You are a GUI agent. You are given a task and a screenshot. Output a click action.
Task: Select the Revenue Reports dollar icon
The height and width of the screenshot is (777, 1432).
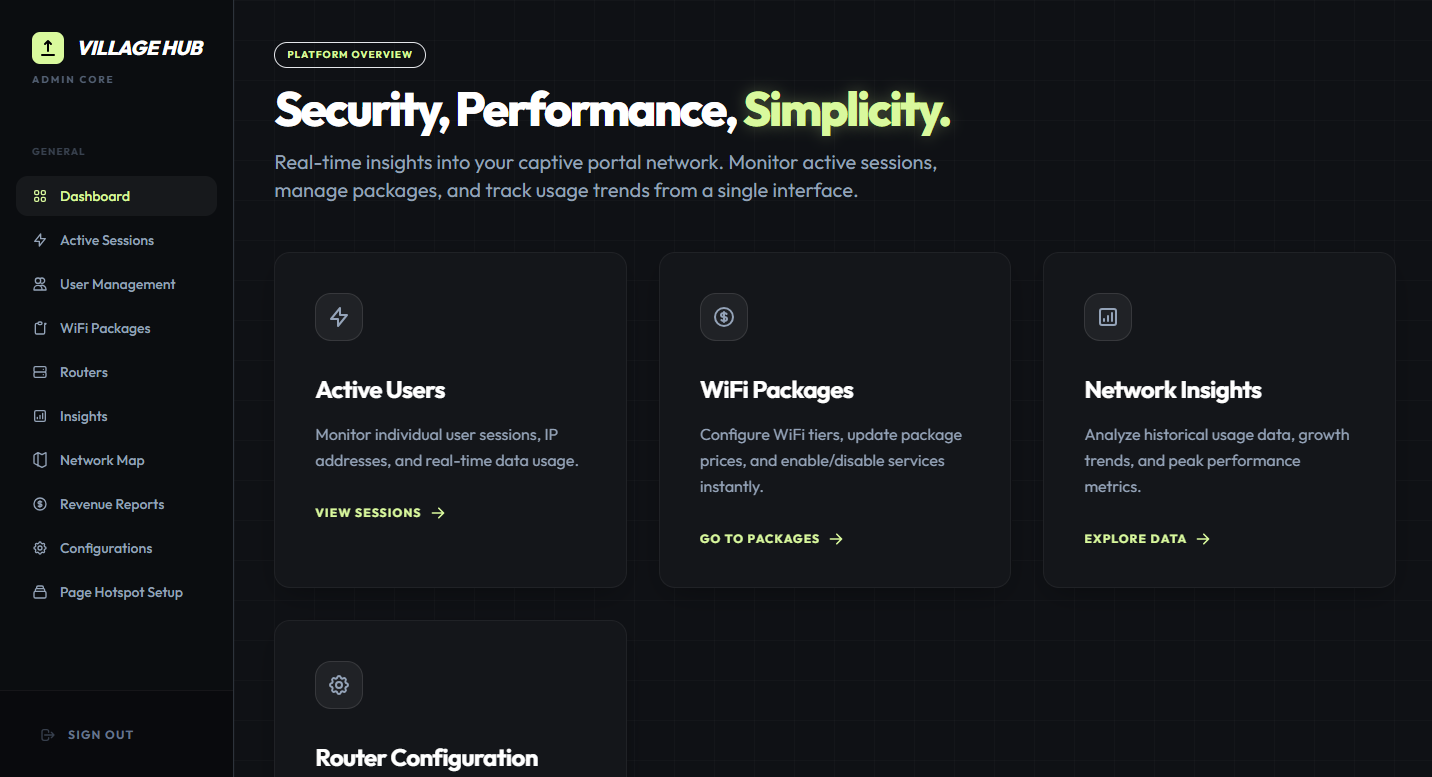pyautogui.click(x=39, y=504)
